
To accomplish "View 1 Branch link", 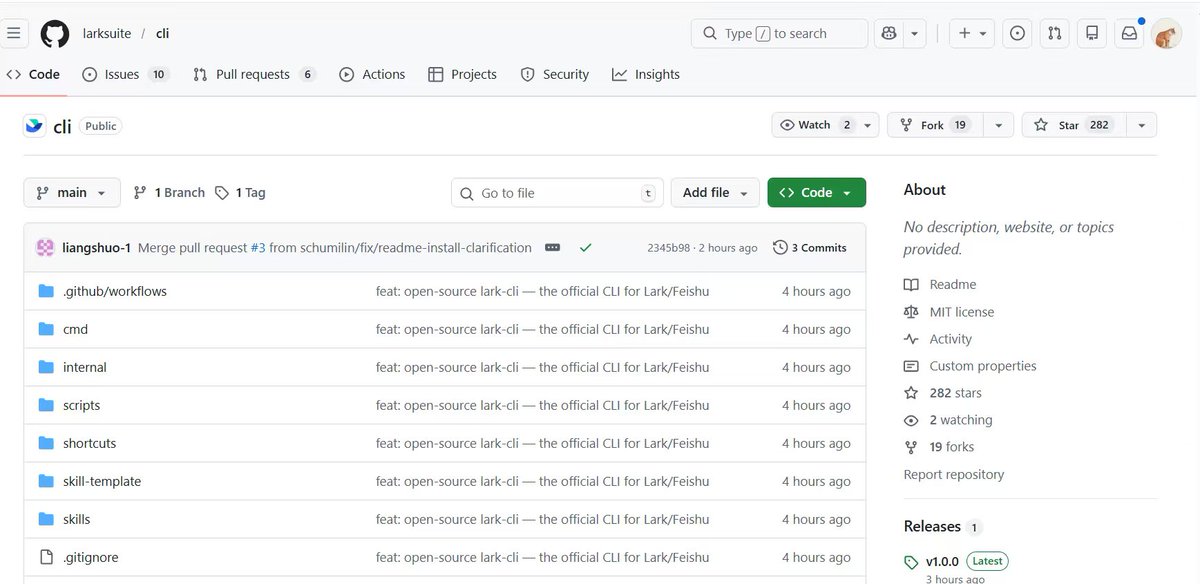I will 169,193.
